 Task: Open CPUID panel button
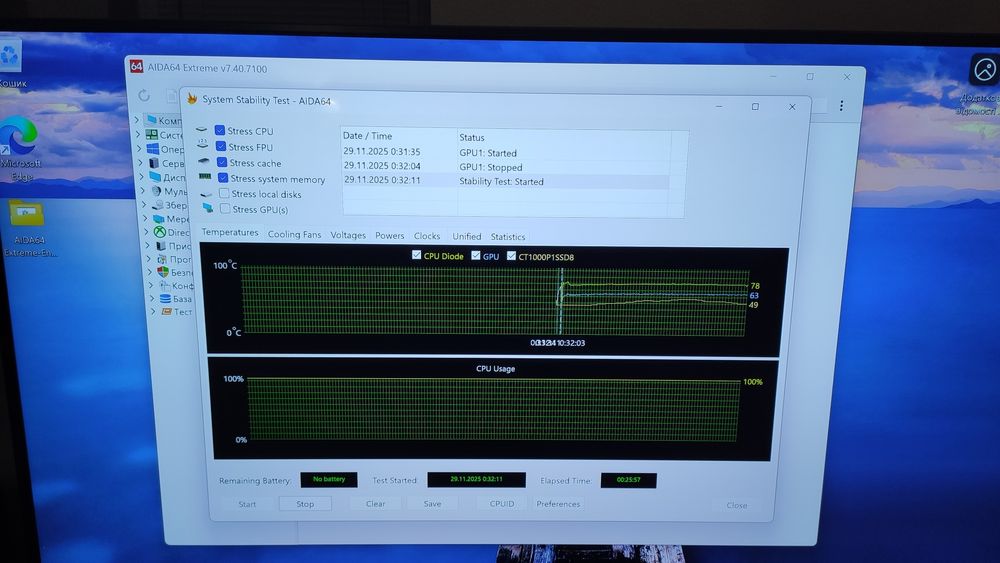click(502, 504)
